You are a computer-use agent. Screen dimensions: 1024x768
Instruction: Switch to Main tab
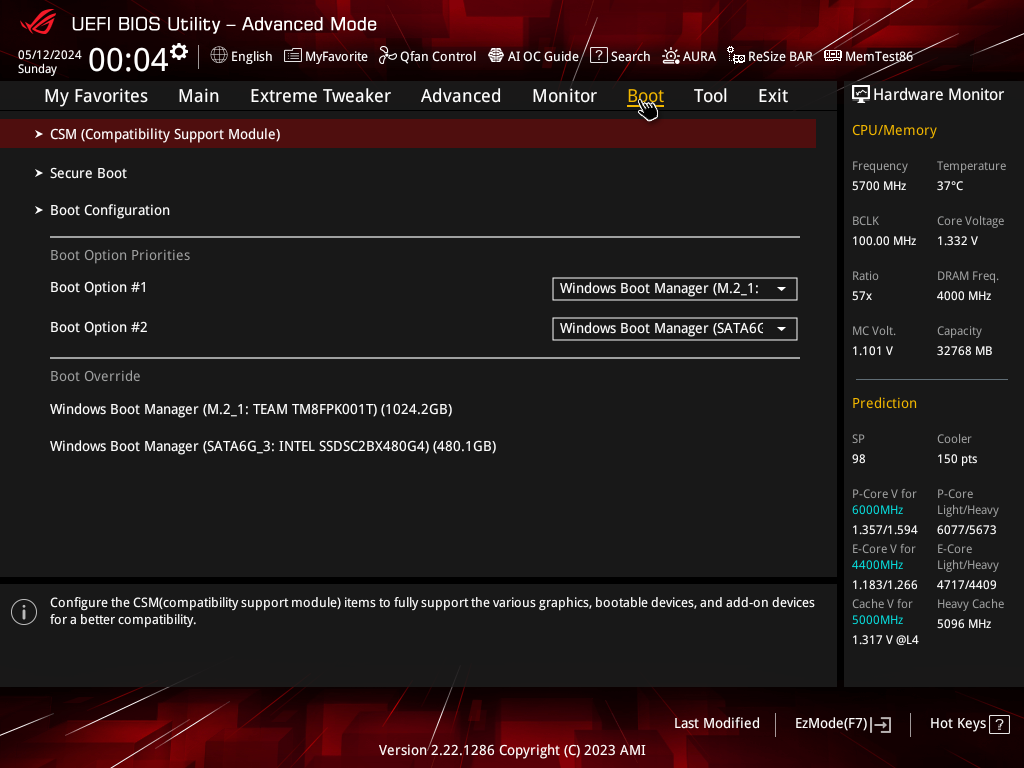pyautogui.click(x=199, y=96)
